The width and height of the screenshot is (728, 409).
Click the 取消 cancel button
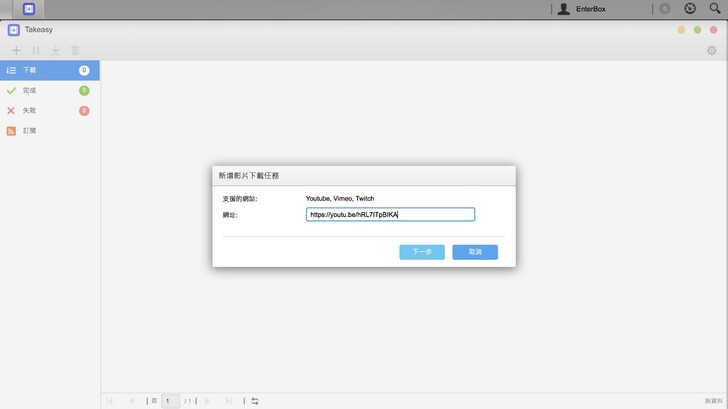475,252
